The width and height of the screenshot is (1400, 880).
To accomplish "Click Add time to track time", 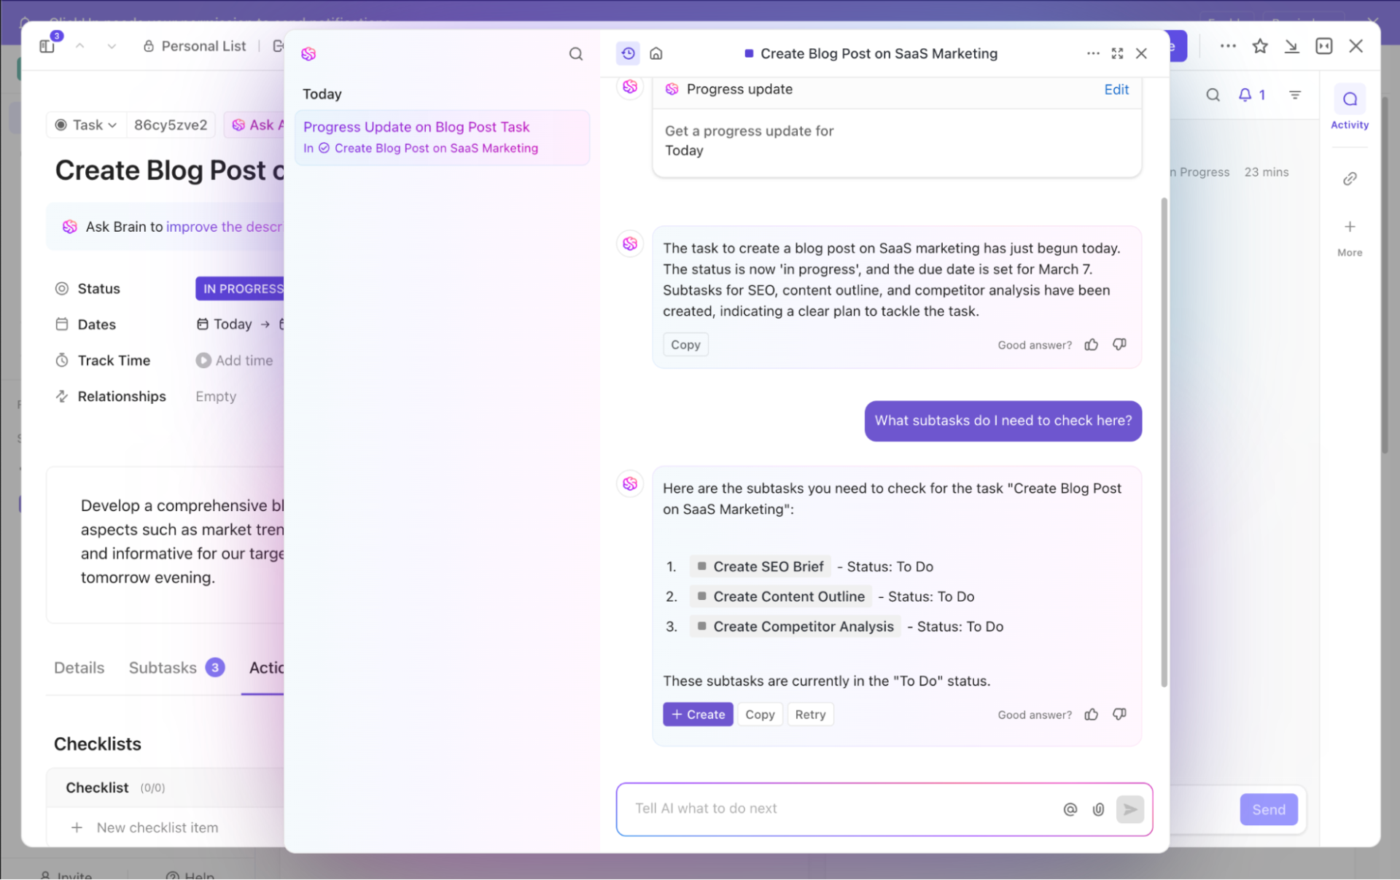I will pos(235,360).
